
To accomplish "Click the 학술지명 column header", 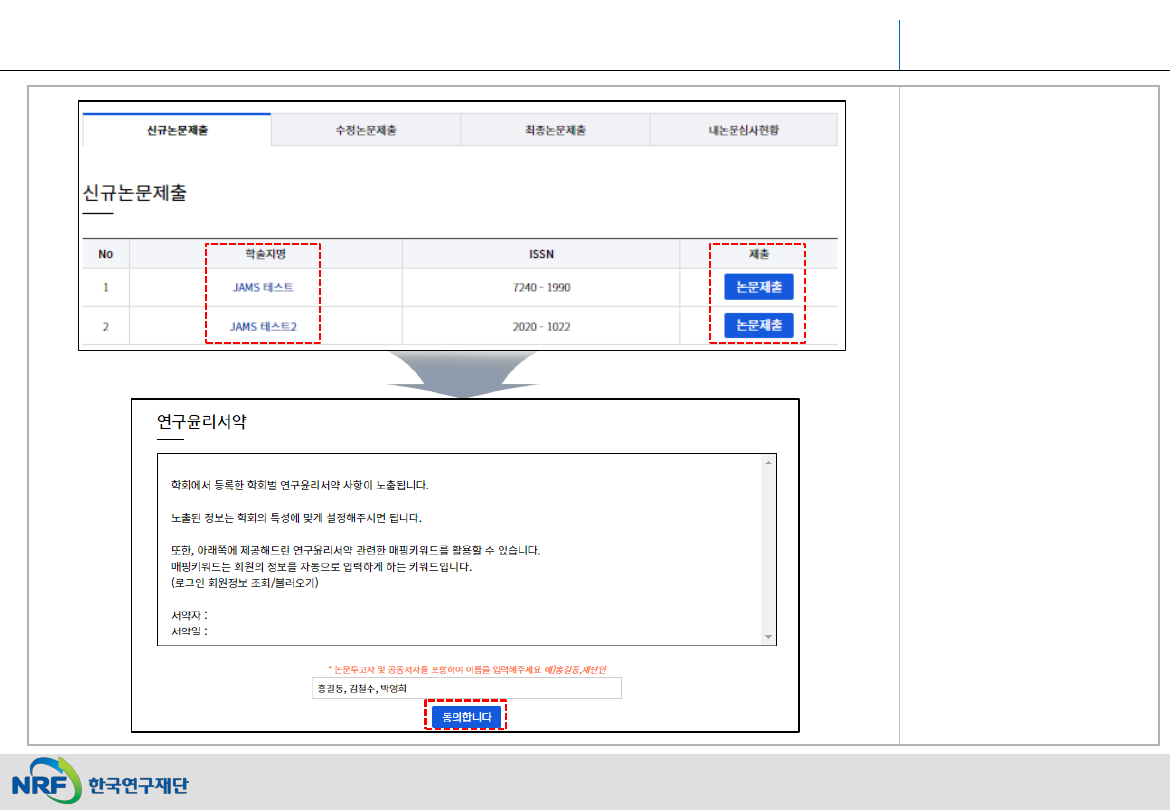I will (x=265, y=254).
